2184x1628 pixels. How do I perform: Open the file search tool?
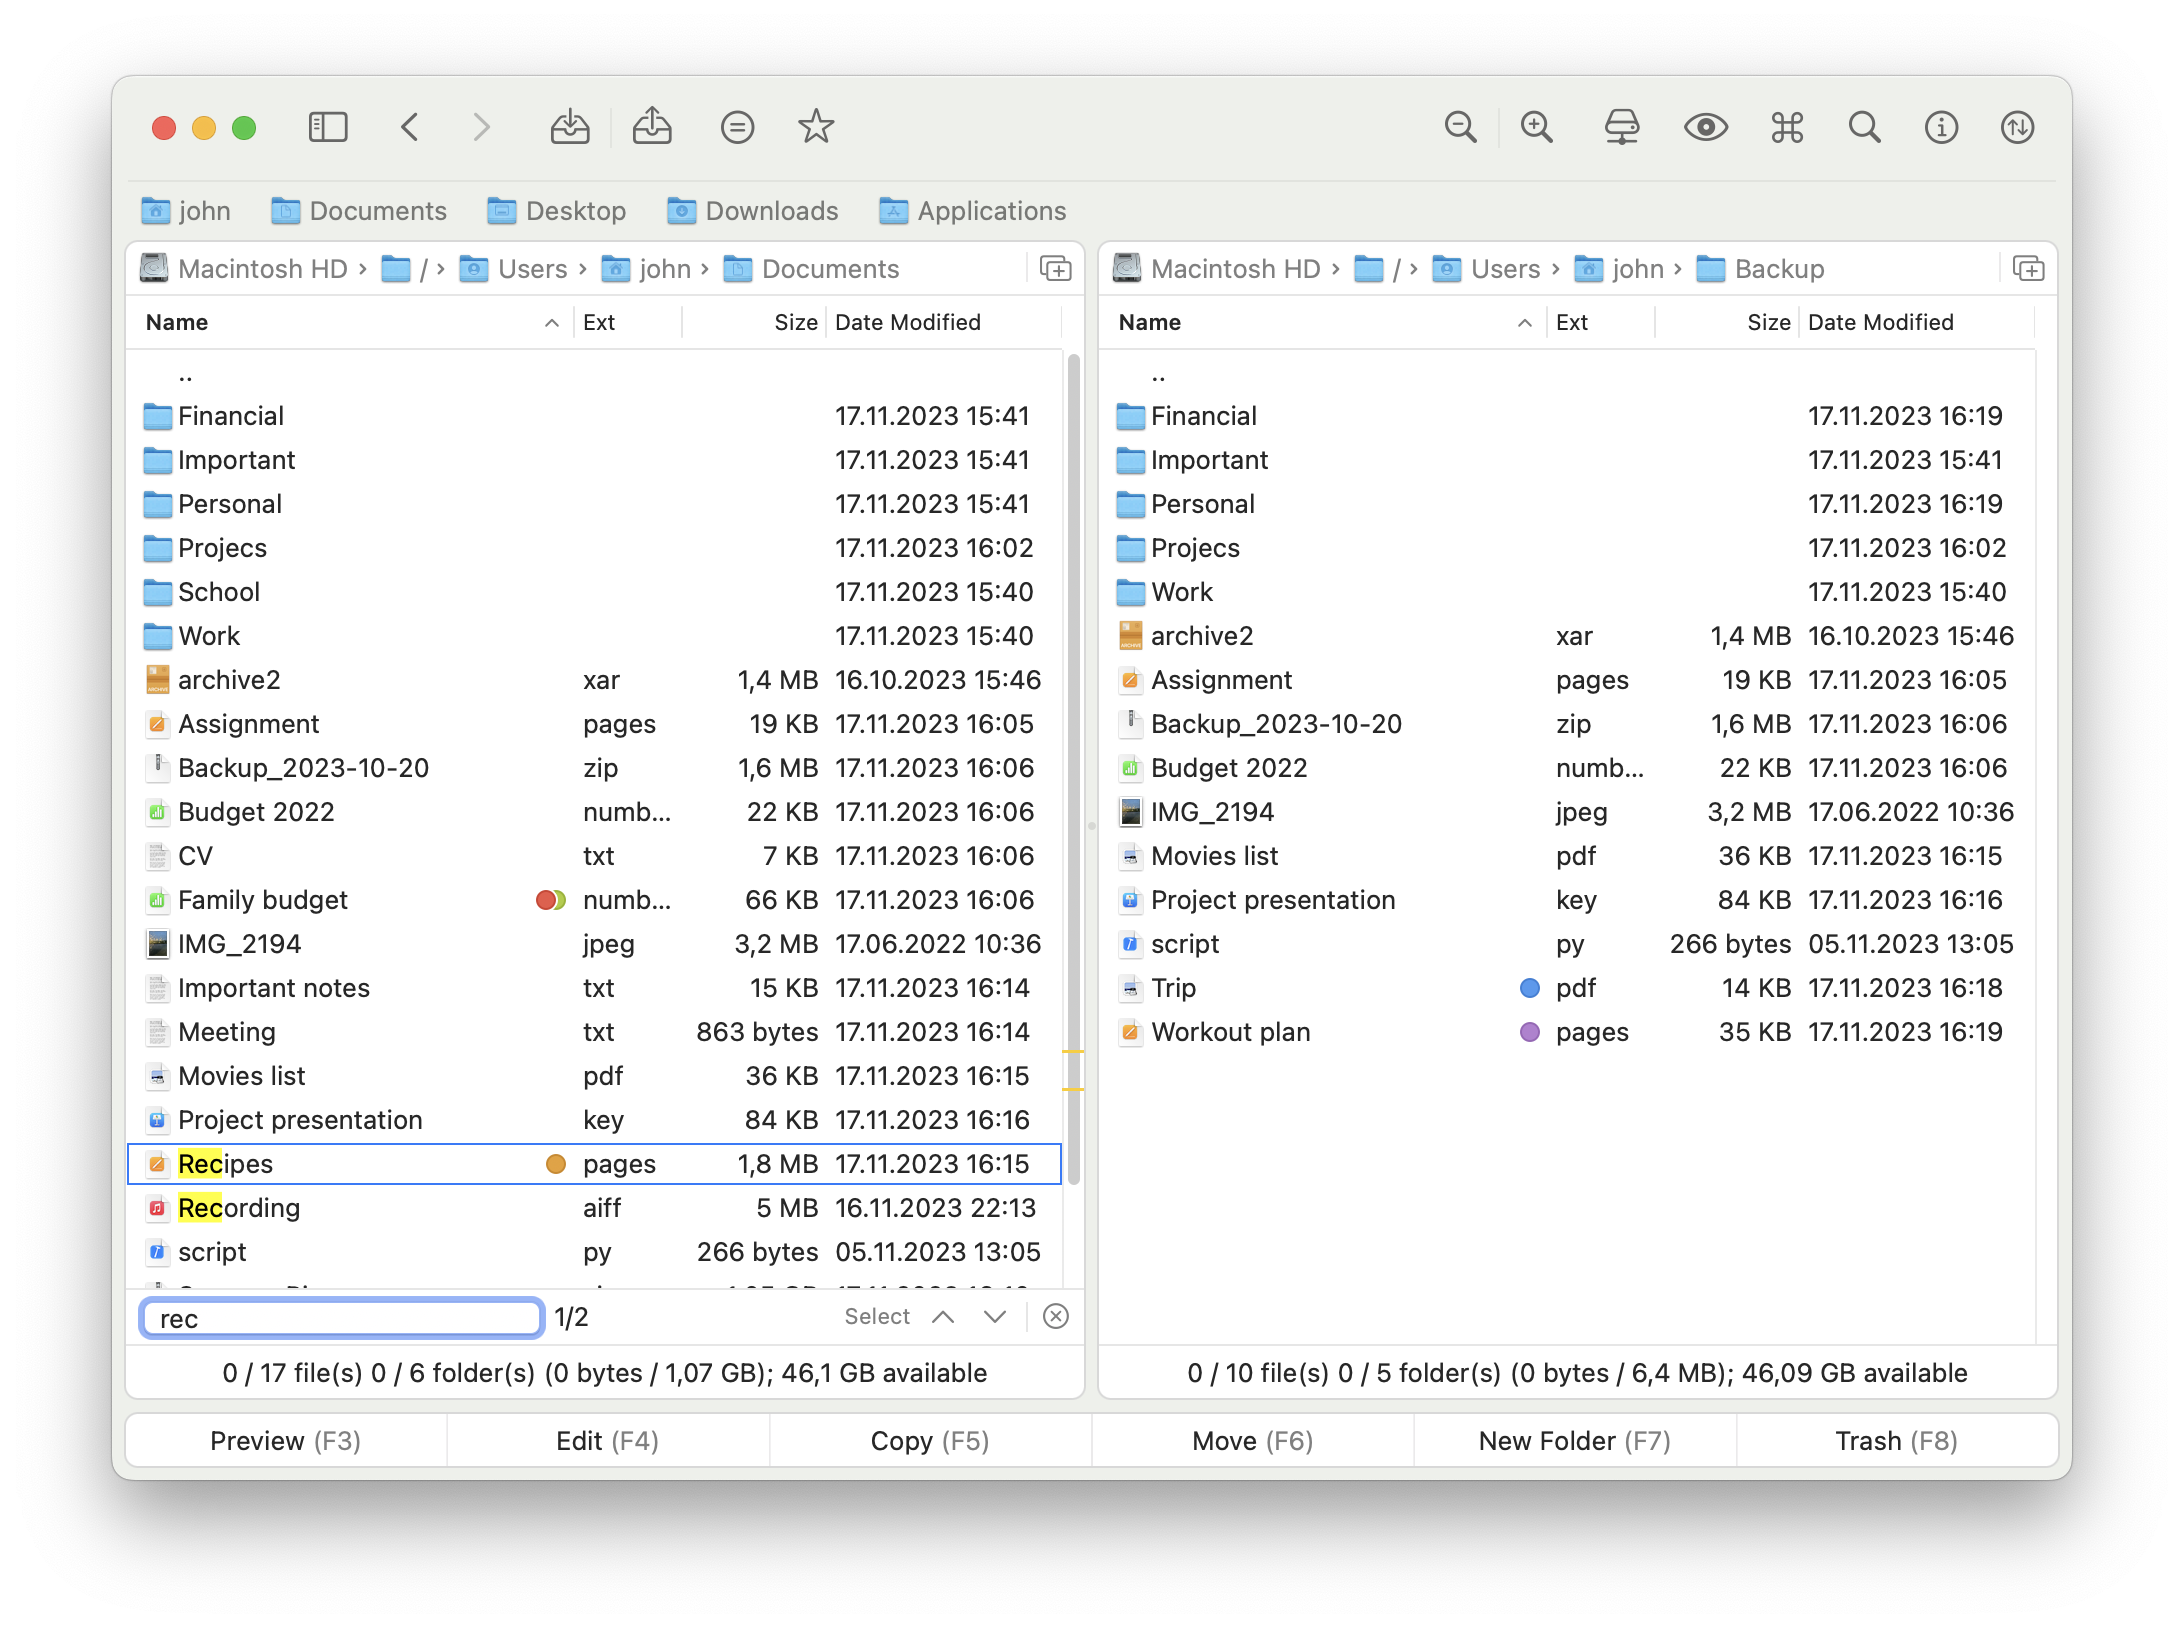(x=1864, y=127)
